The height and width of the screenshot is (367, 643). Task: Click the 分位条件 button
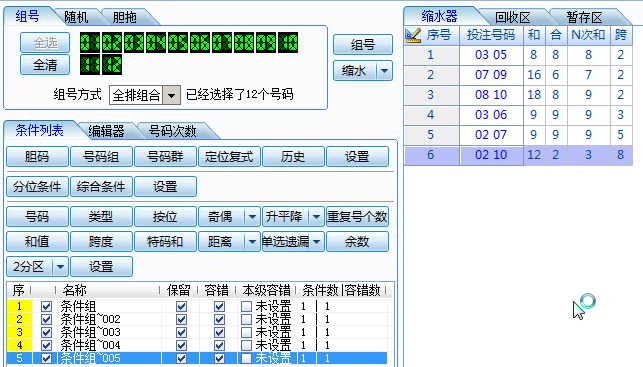pos(37,187)
